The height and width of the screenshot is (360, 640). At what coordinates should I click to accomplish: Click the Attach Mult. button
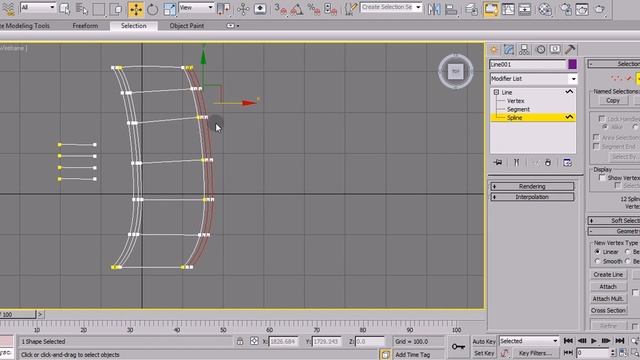tap(608, 299)
